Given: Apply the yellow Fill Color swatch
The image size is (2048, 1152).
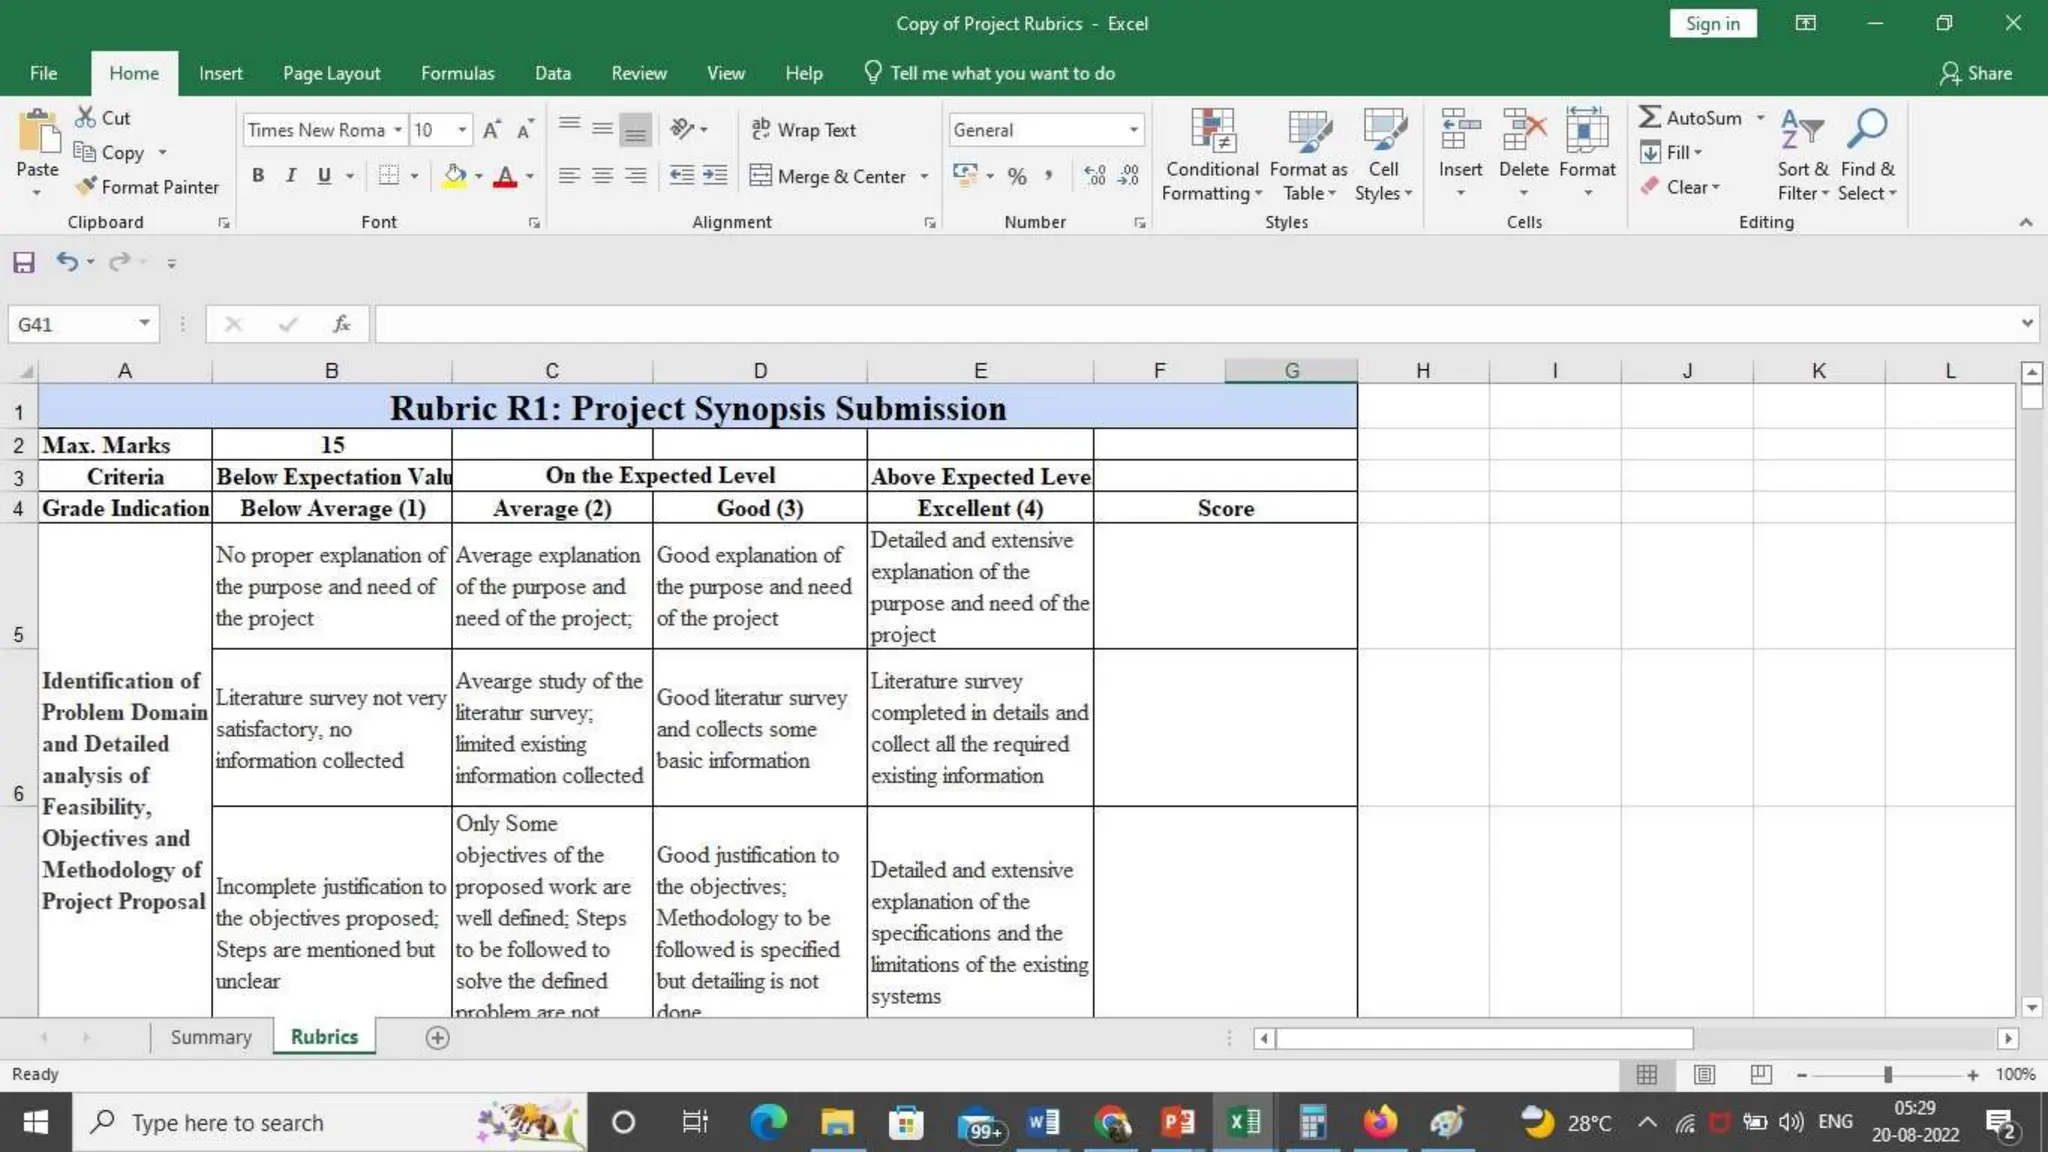Looking at the screenshot, I should 455,176.
